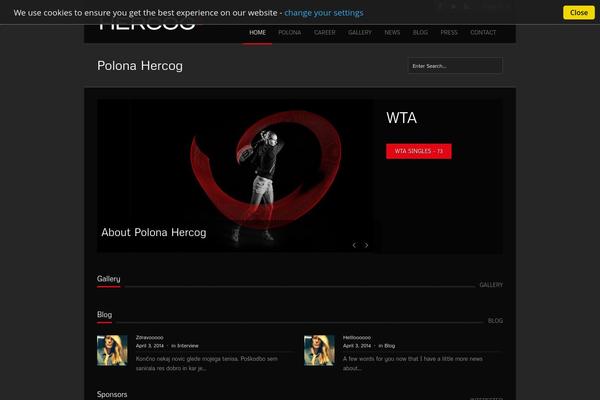Open the CAREER menu item
Viewport: 600px width, 400px height.
point(324,33)
